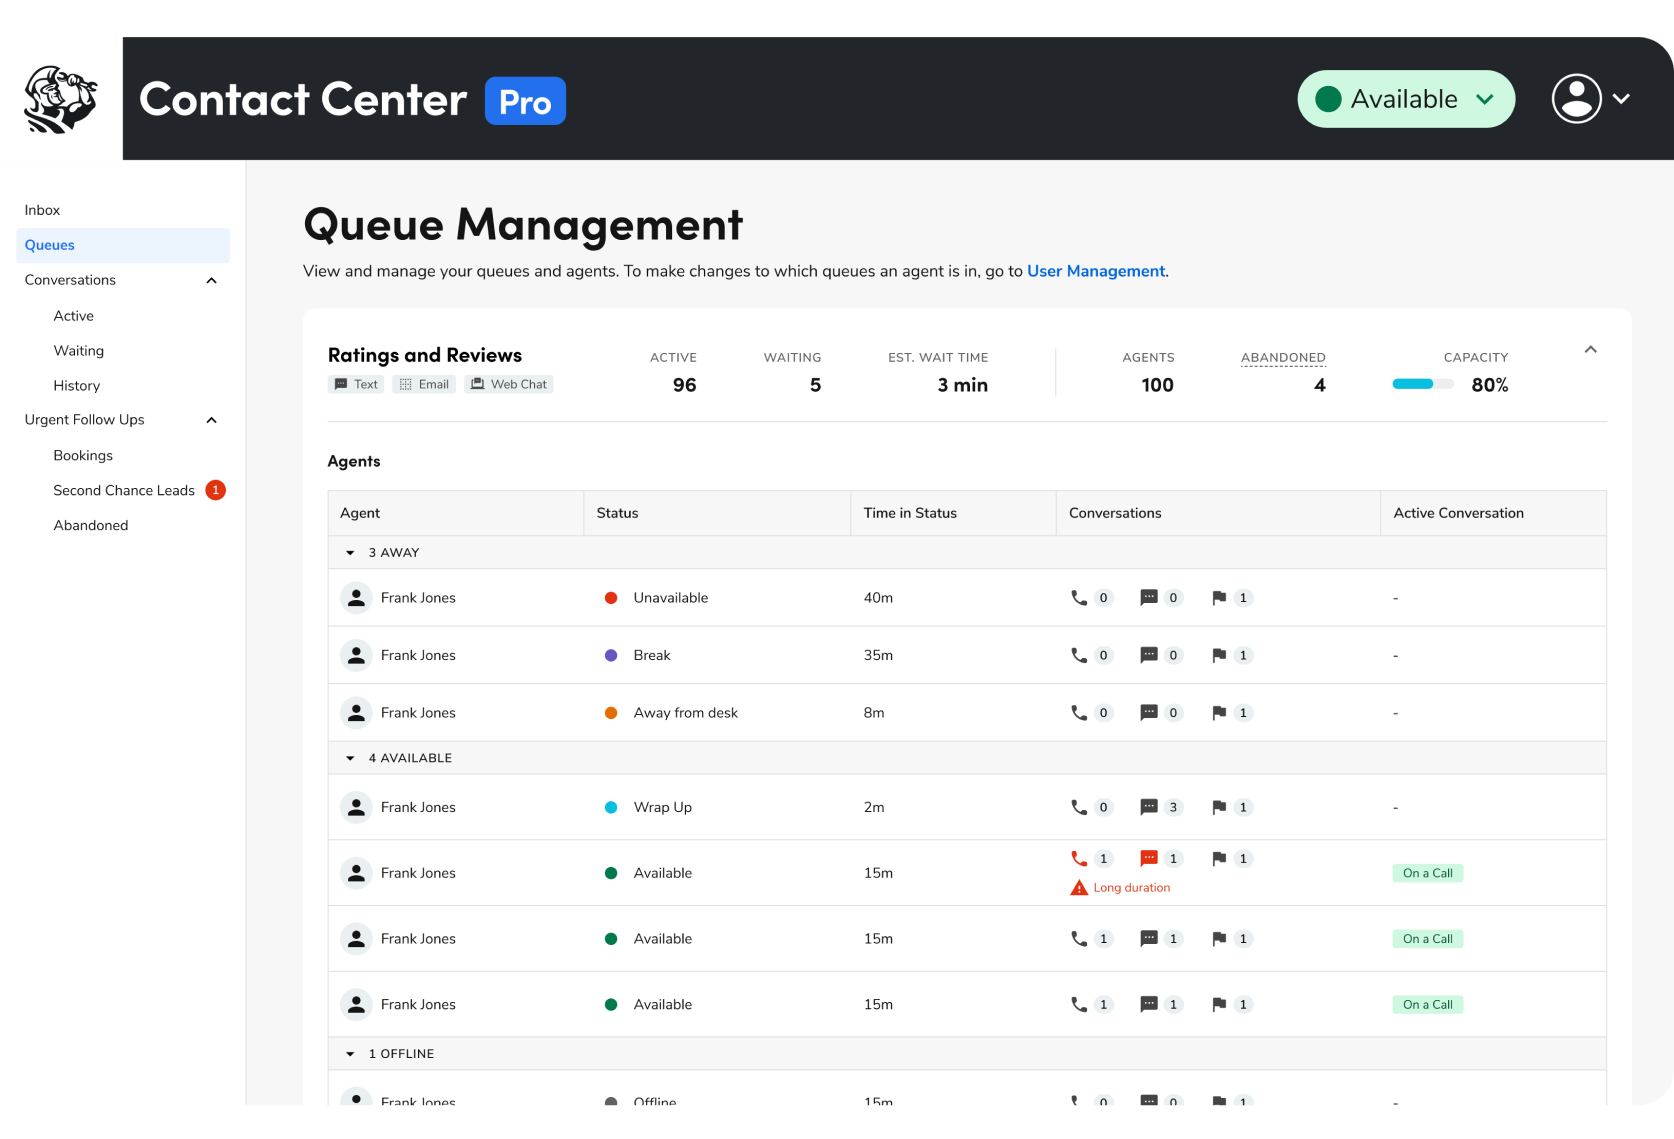
Task: Open conversation History
Action: 77,386
